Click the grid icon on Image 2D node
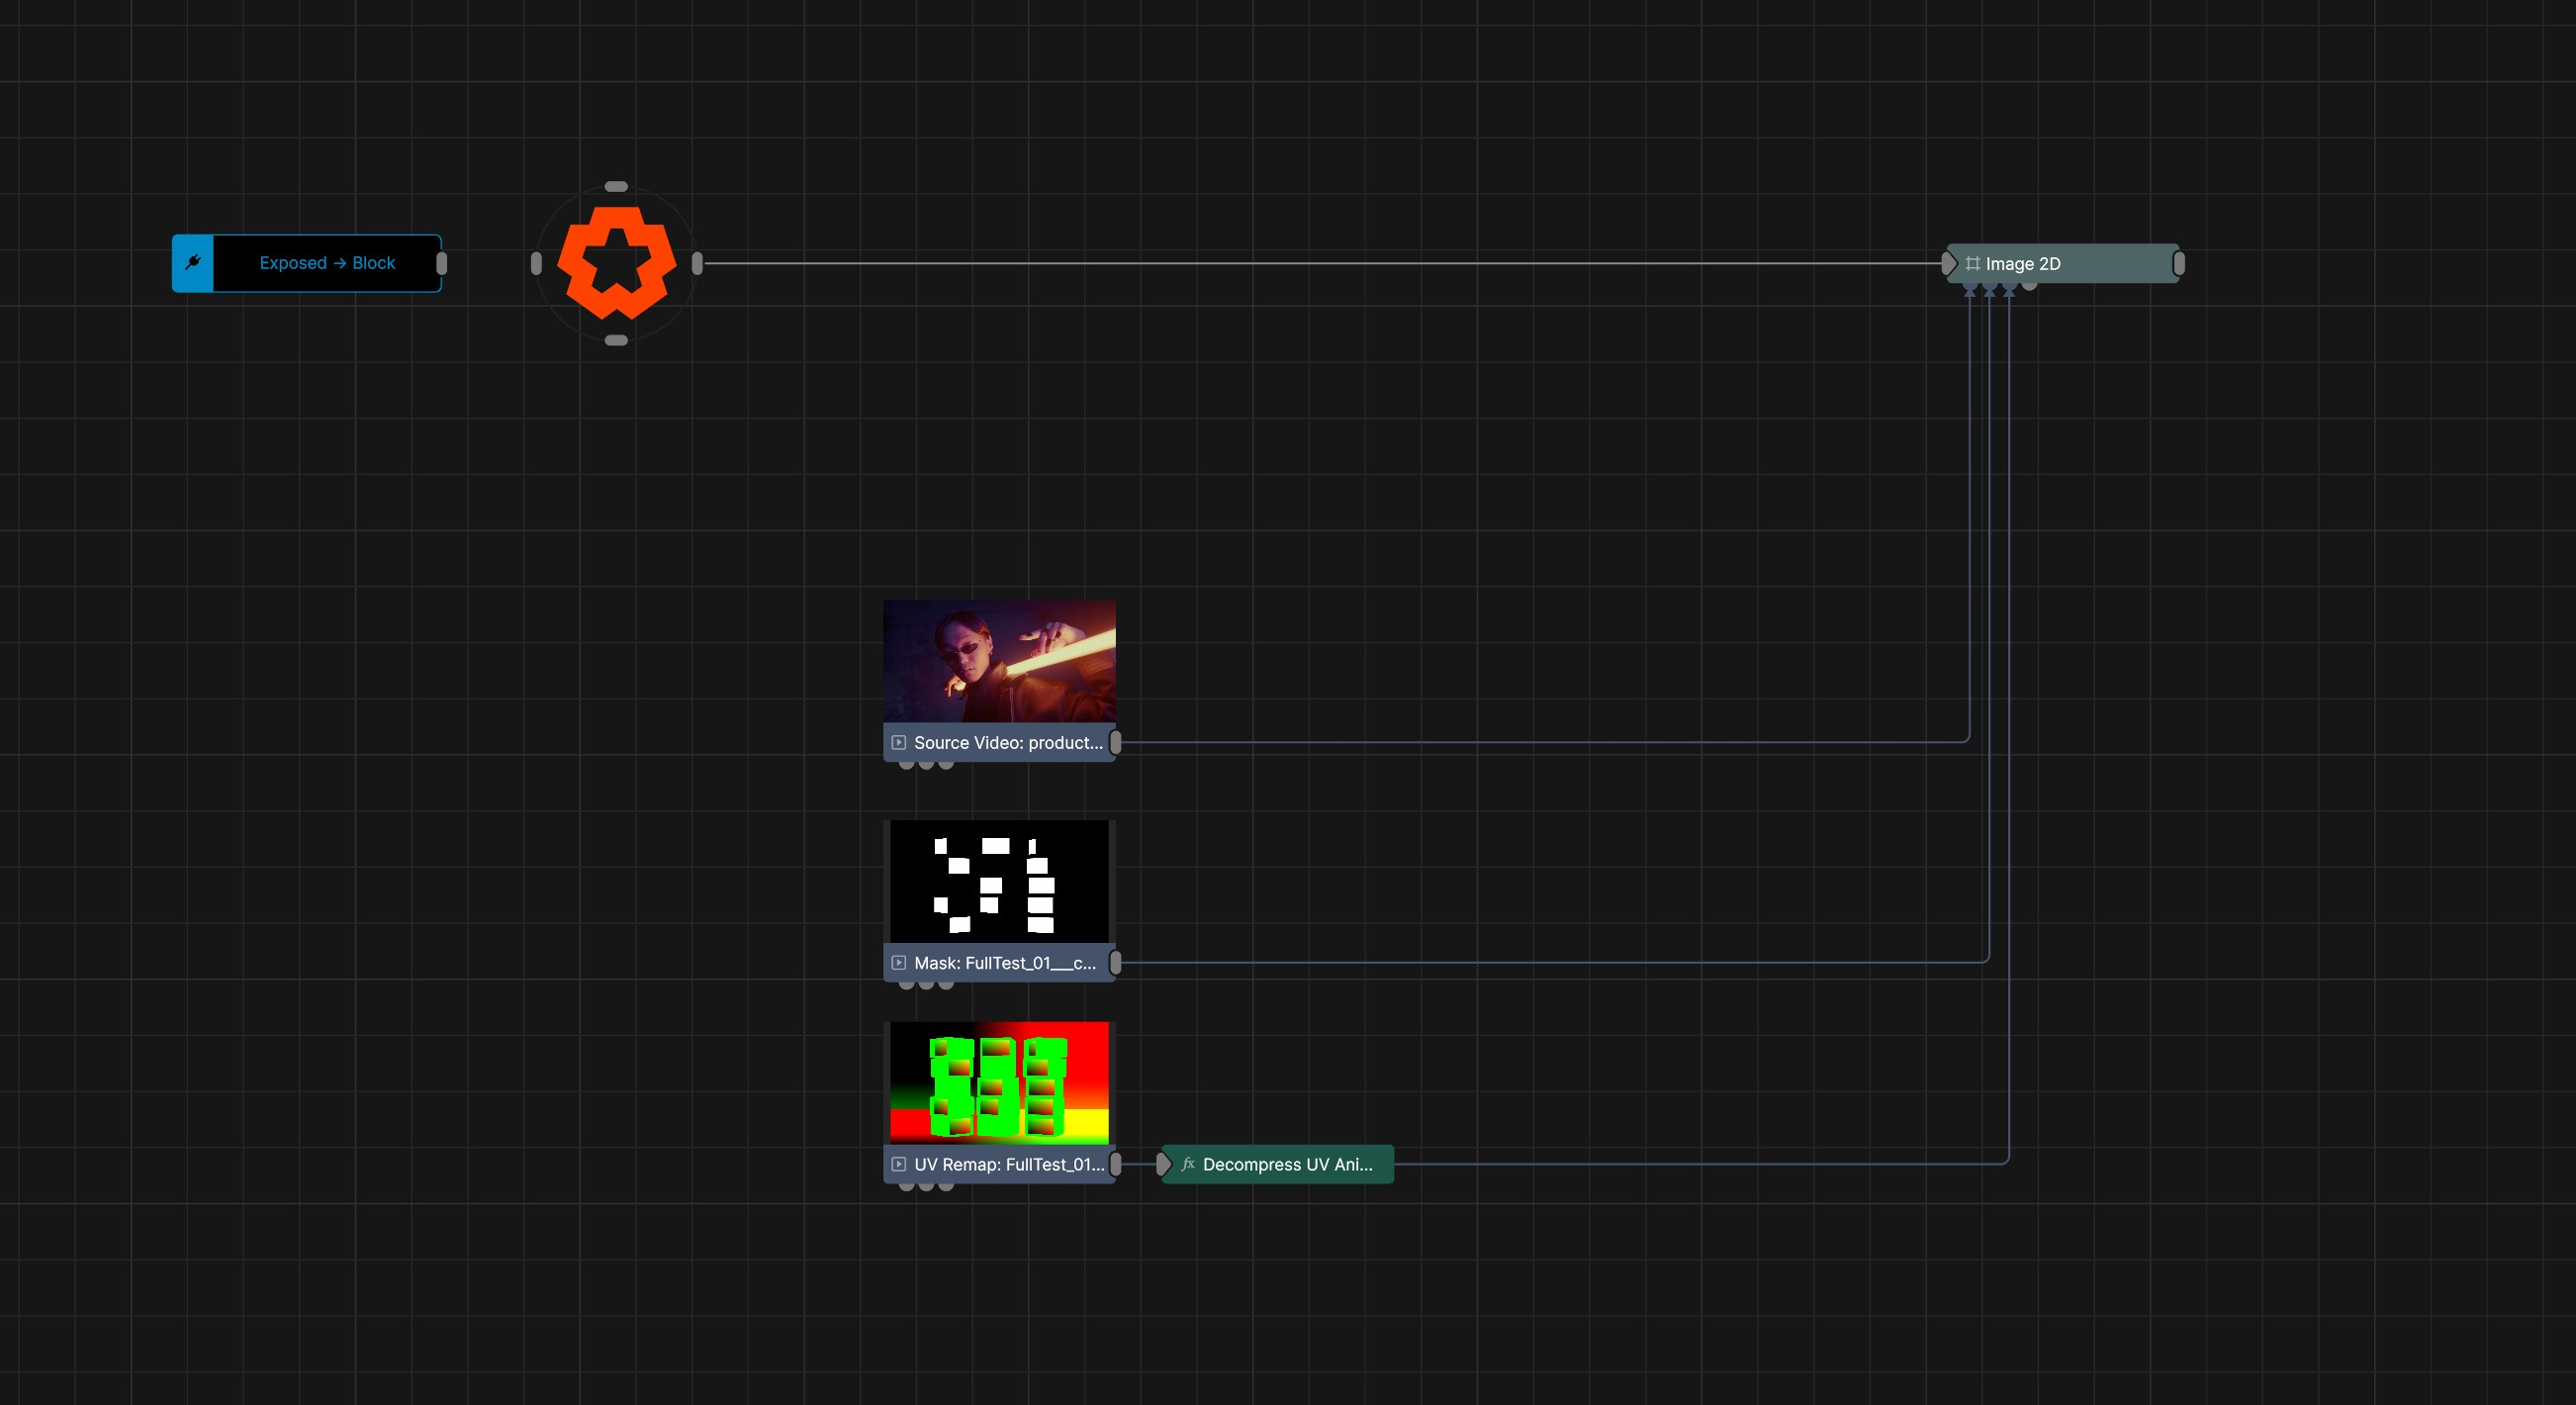This screenshot has height=1405, width=2576. coord(1972,264)
